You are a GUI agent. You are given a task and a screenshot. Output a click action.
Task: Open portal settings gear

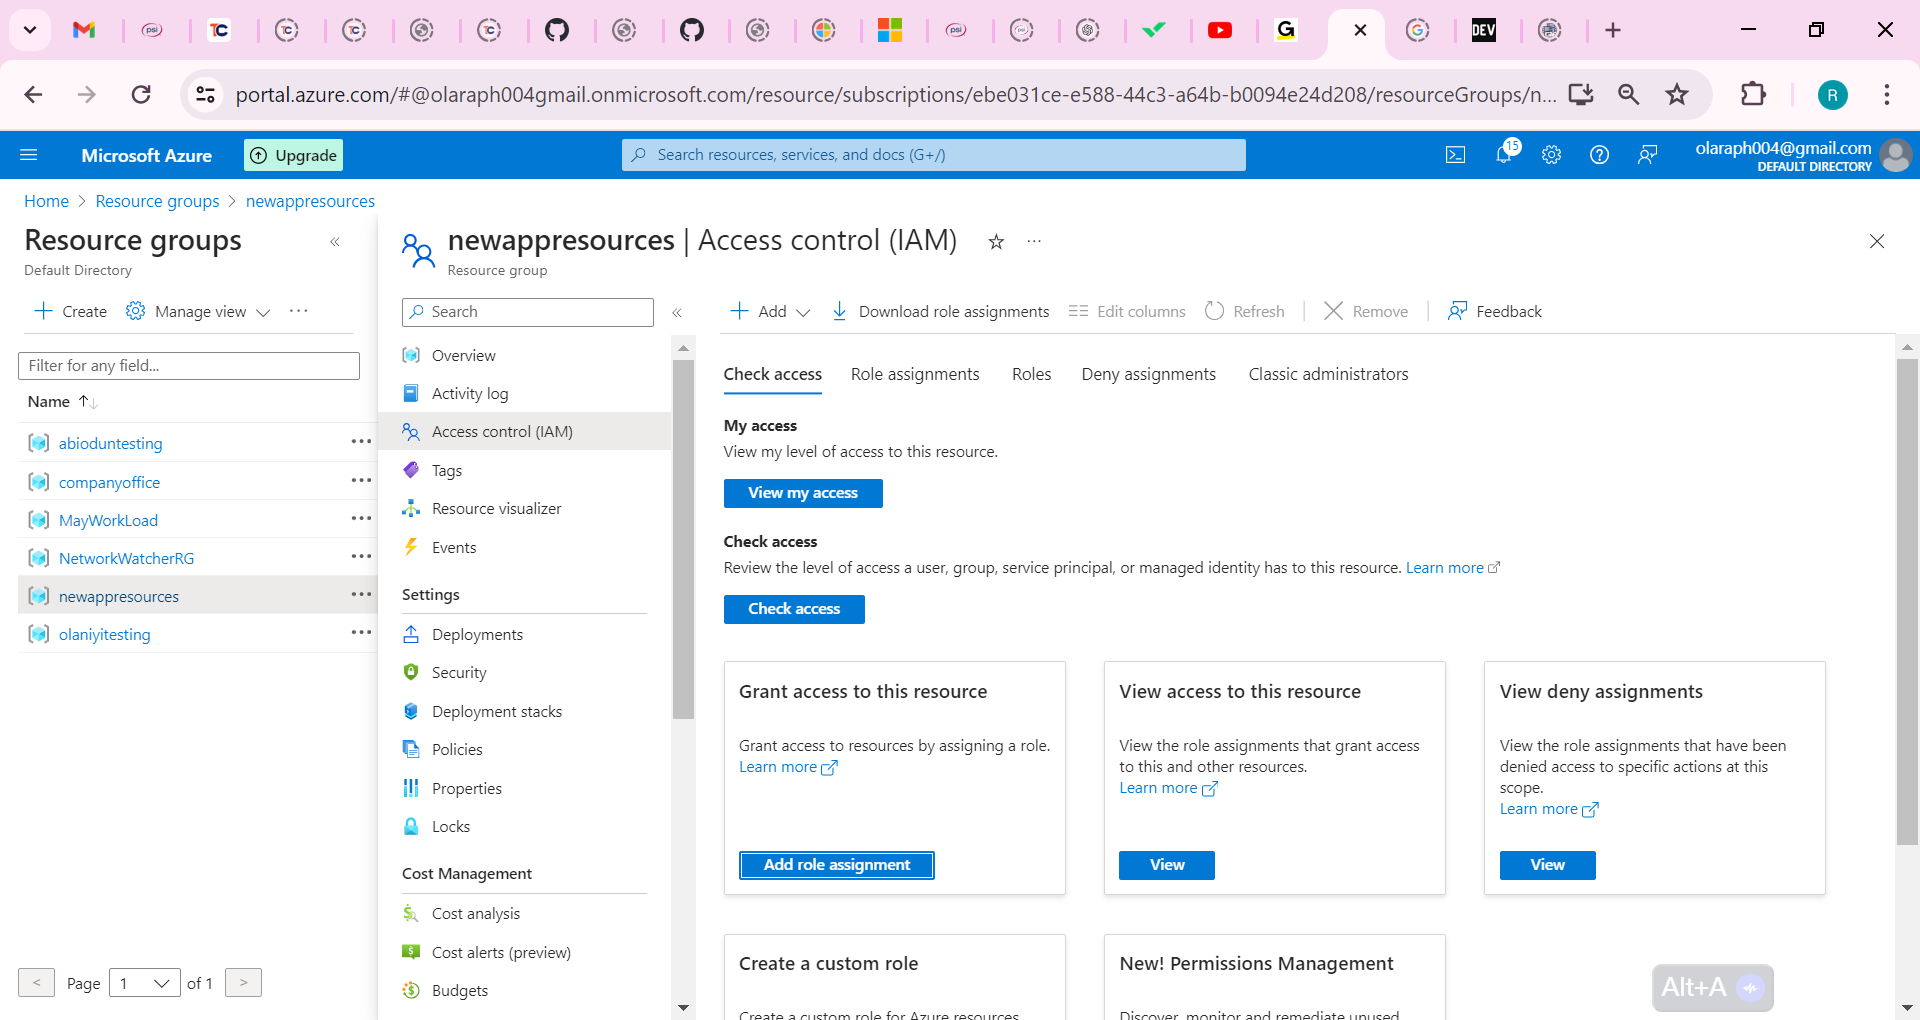(1551, 155)
